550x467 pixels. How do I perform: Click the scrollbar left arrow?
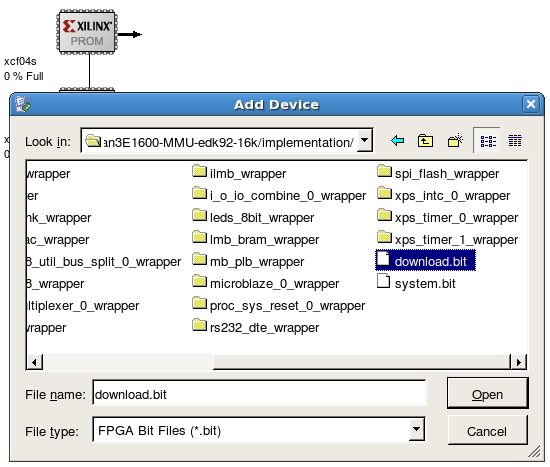(x=34, y=362)
